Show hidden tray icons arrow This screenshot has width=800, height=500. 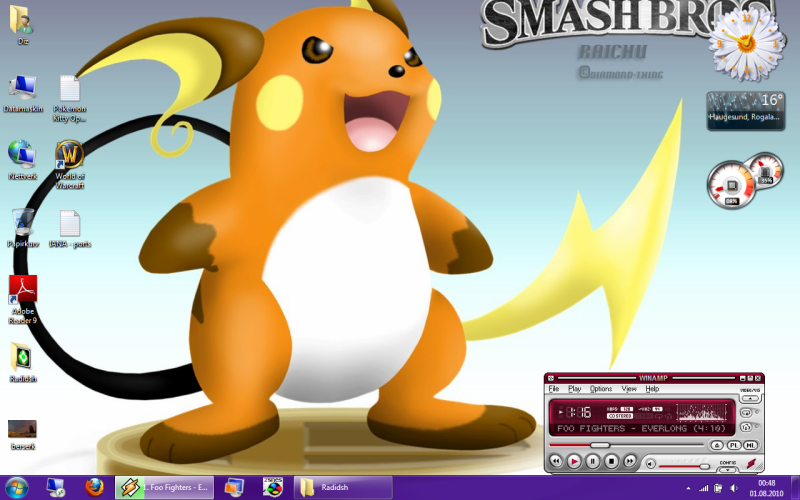[x=689, y=489]
